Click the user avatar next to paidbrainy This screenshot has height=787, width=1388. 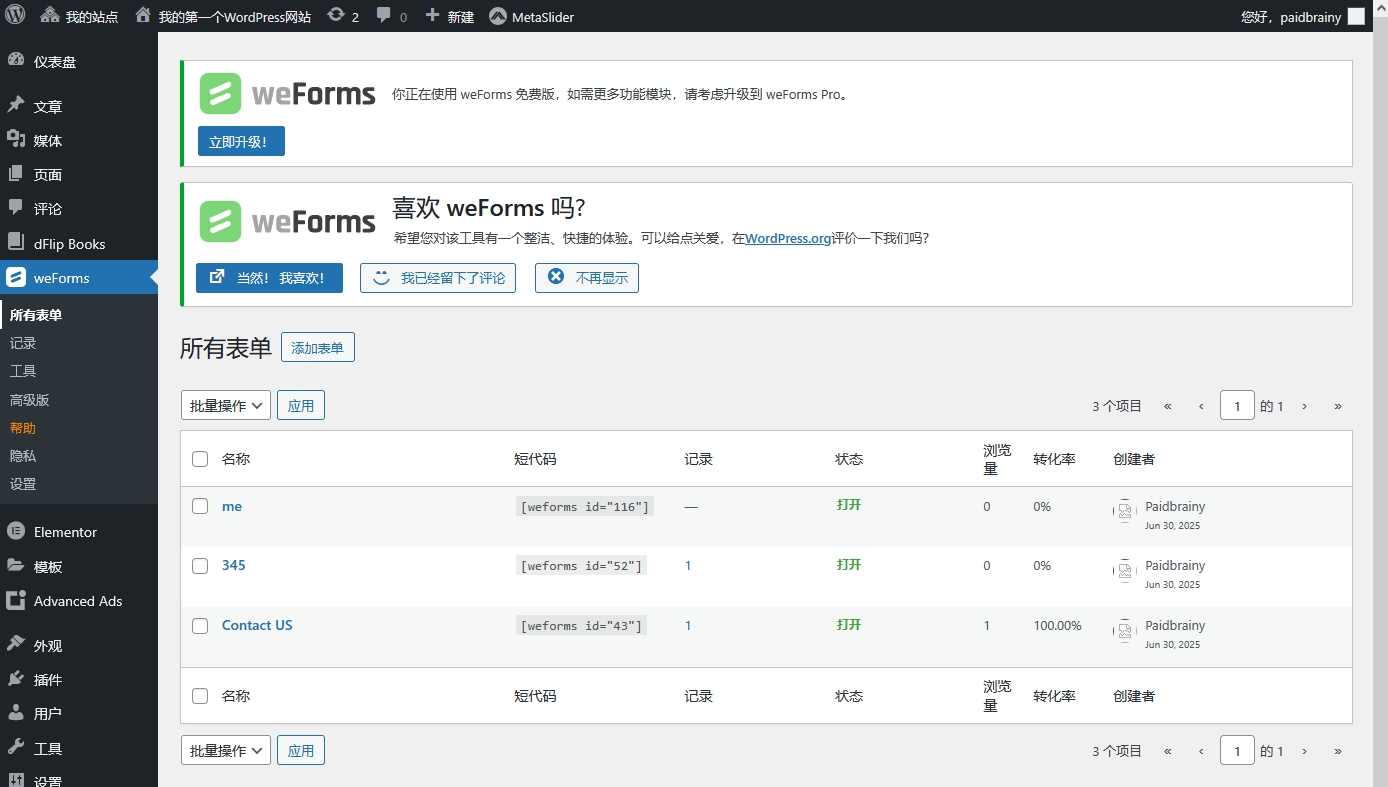[x=1355, y=17]
